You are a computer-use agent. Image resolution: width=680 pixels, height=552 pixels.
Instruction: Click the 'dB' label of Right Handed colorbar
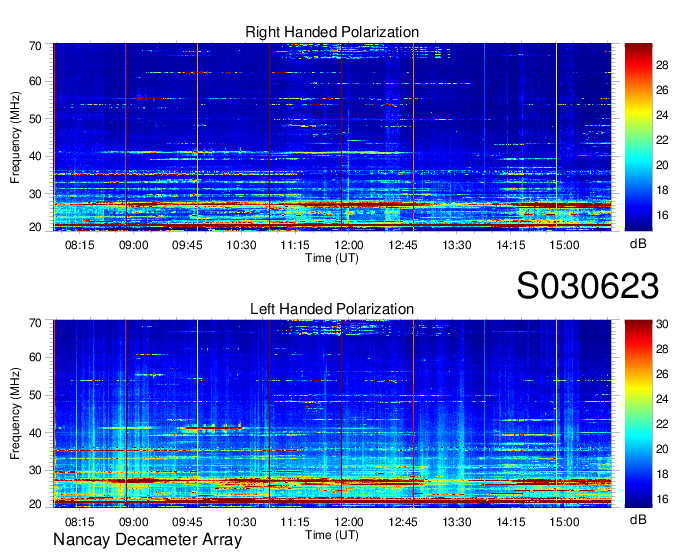tap(638, 244)
